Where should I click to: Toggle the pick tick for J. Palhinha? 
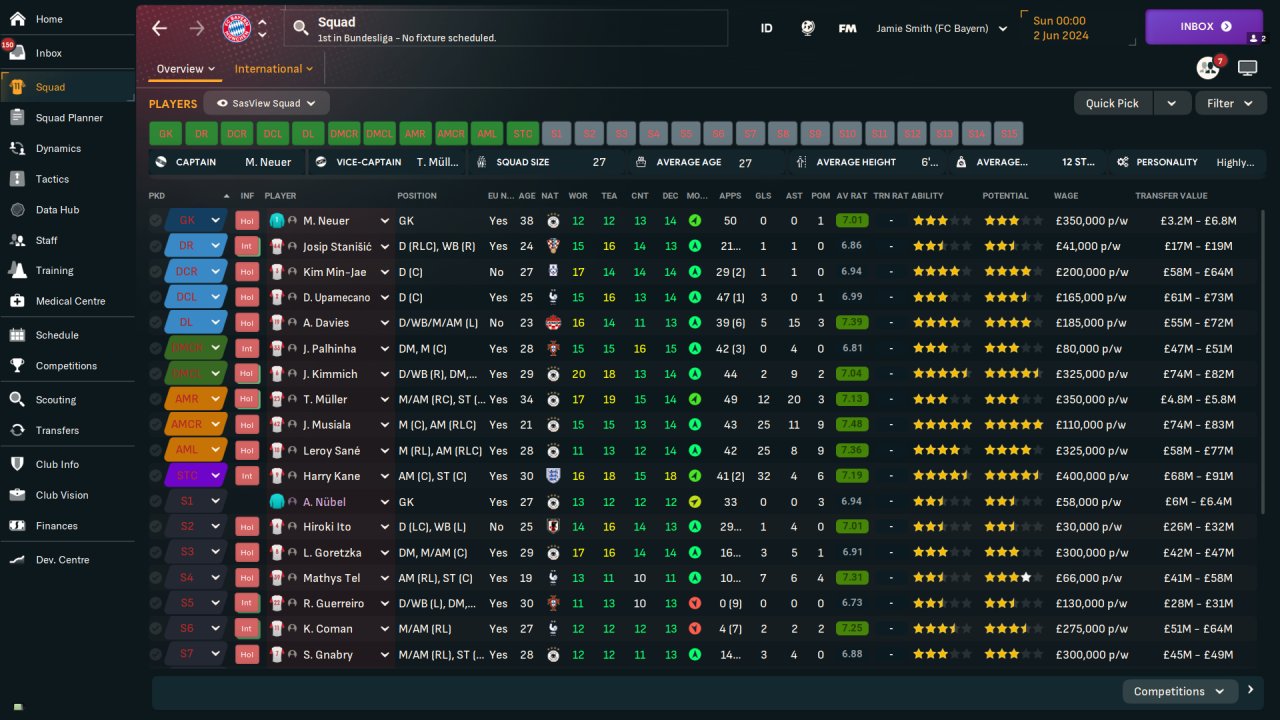pos(155,348)
